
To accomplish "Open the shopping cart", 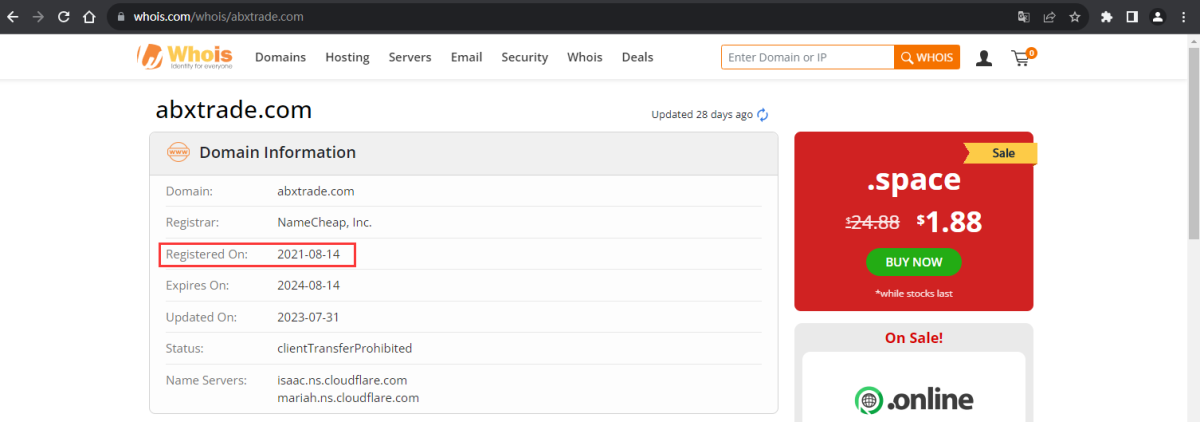I will [x=1021, y=58].
